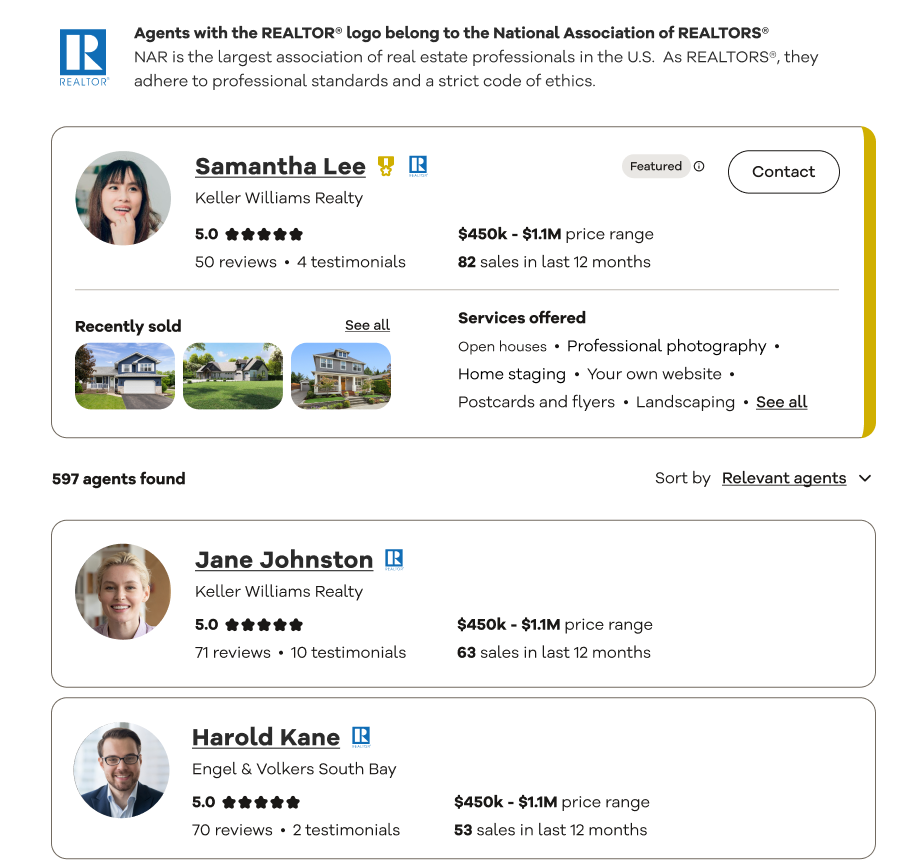Screen dimensions: 920x865
Task: Open the middle recently sold lawn photo
Action: 233,376
